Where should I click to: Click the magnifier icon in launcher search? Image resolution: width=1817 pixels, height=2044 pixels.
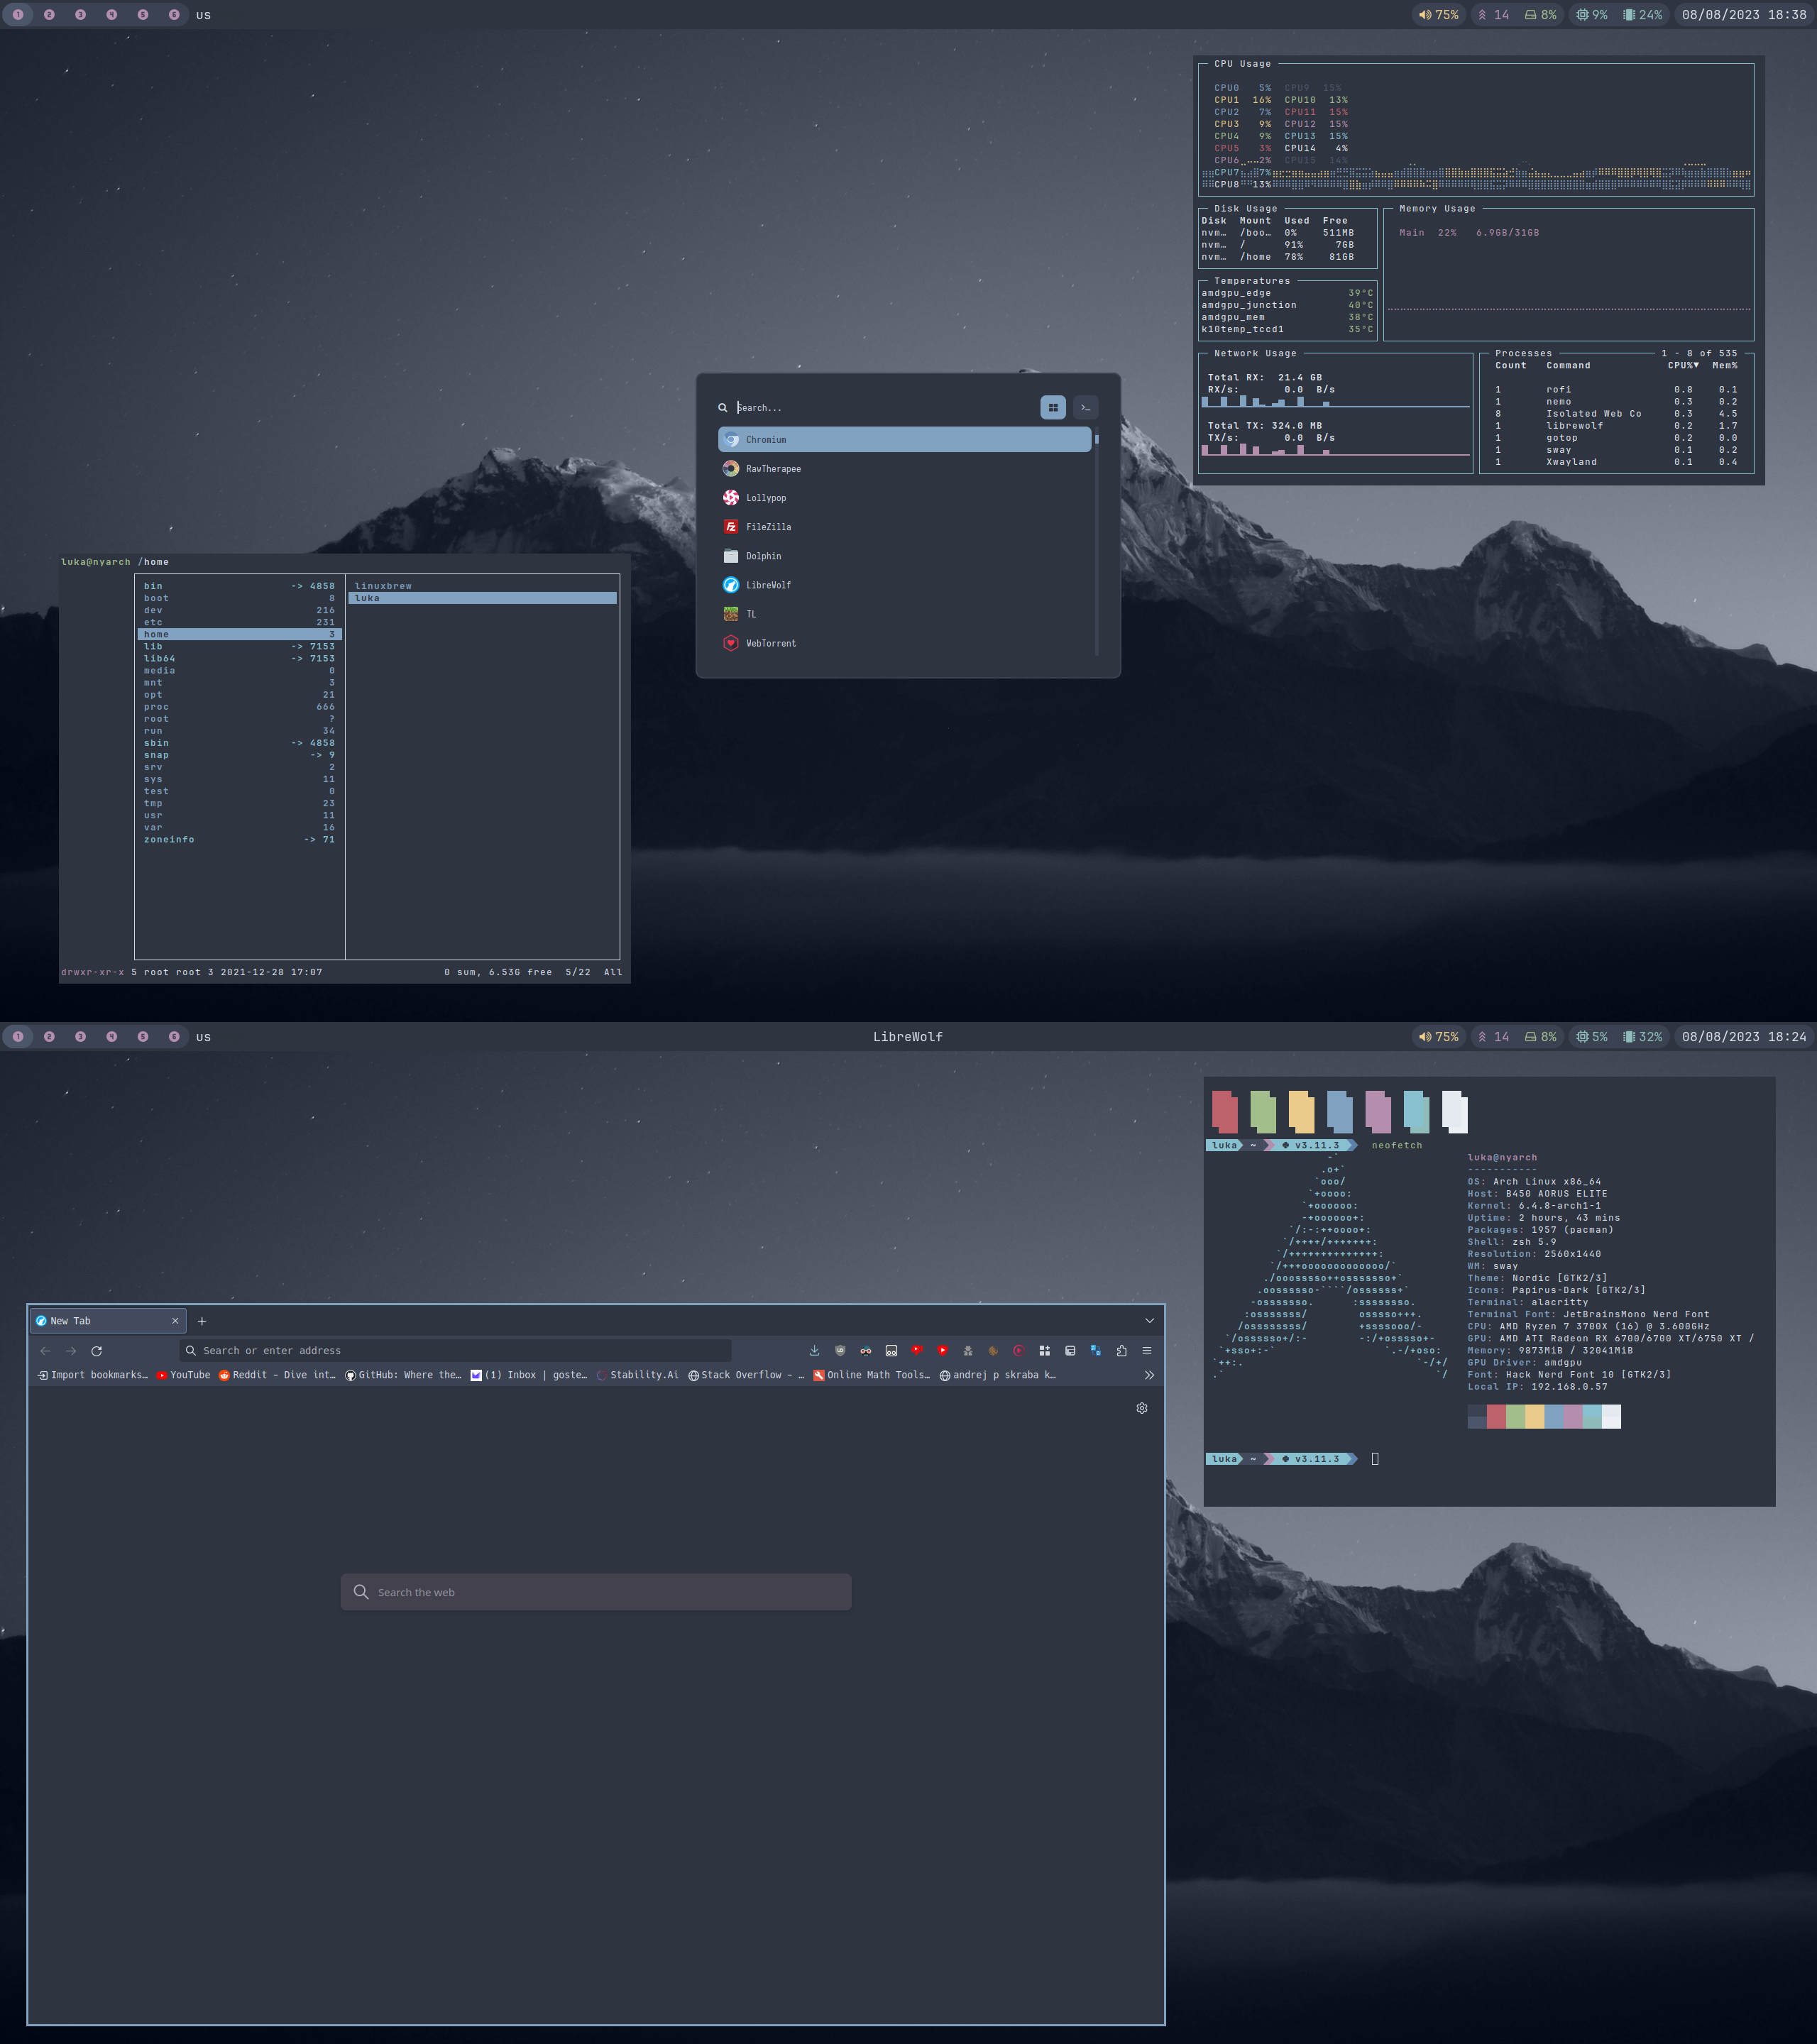point(722,407)
